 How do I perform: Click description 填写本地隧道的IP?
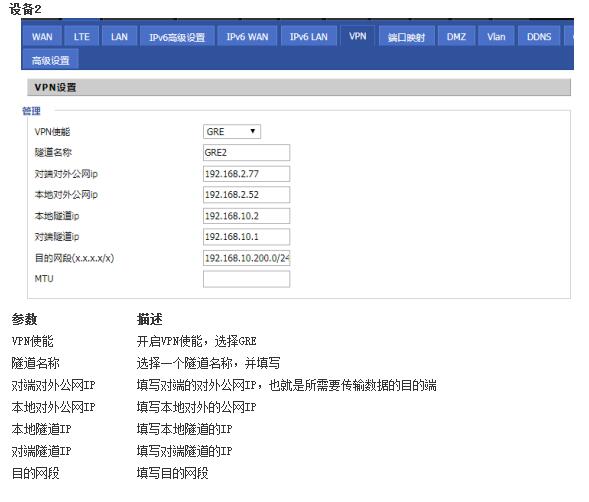pyautogui.click(x=184, y=429)
